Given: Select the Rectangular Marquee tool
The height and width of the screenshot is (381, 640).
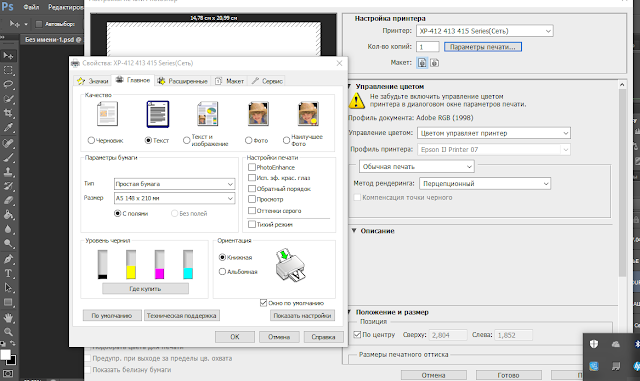Looking at the screenshot, I should click(x=8, y=70).
